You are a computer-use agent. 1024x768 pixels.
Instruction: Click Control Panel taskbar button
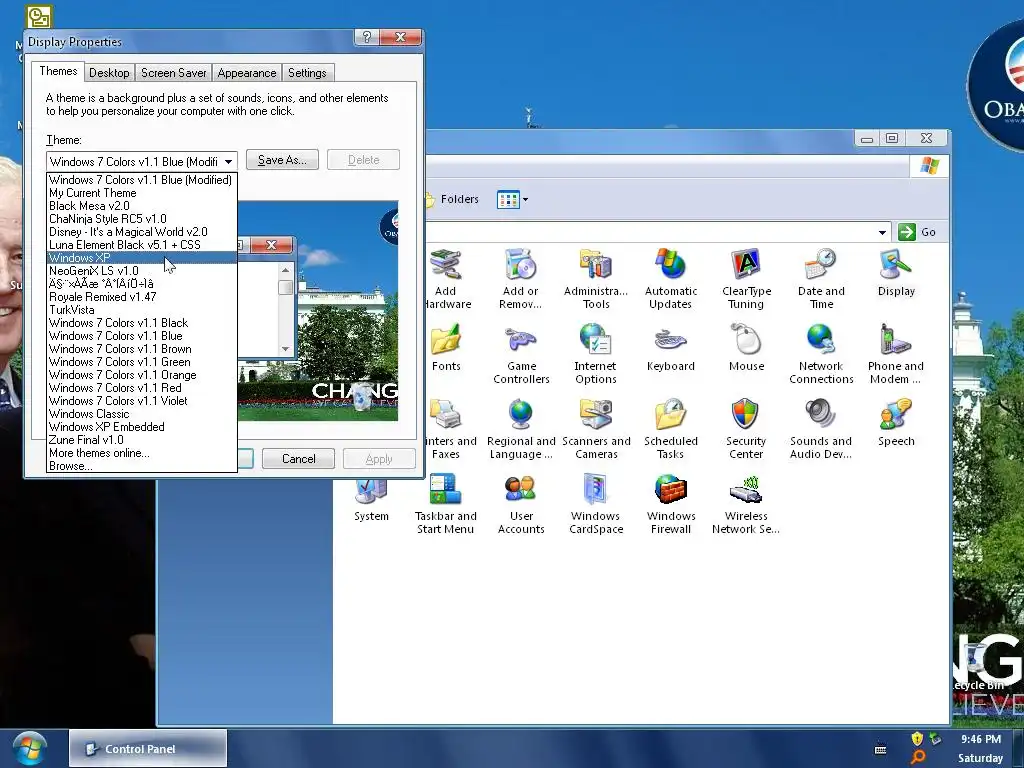[148, 748]
